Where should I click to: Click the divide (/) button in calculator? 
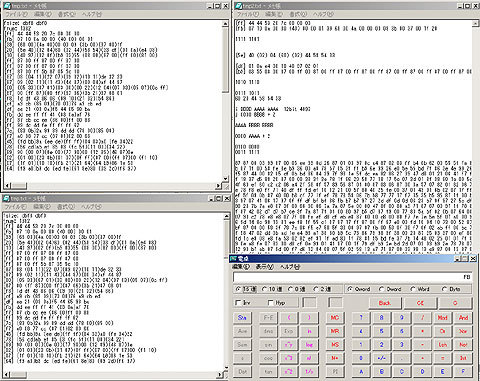click(422, 318)
